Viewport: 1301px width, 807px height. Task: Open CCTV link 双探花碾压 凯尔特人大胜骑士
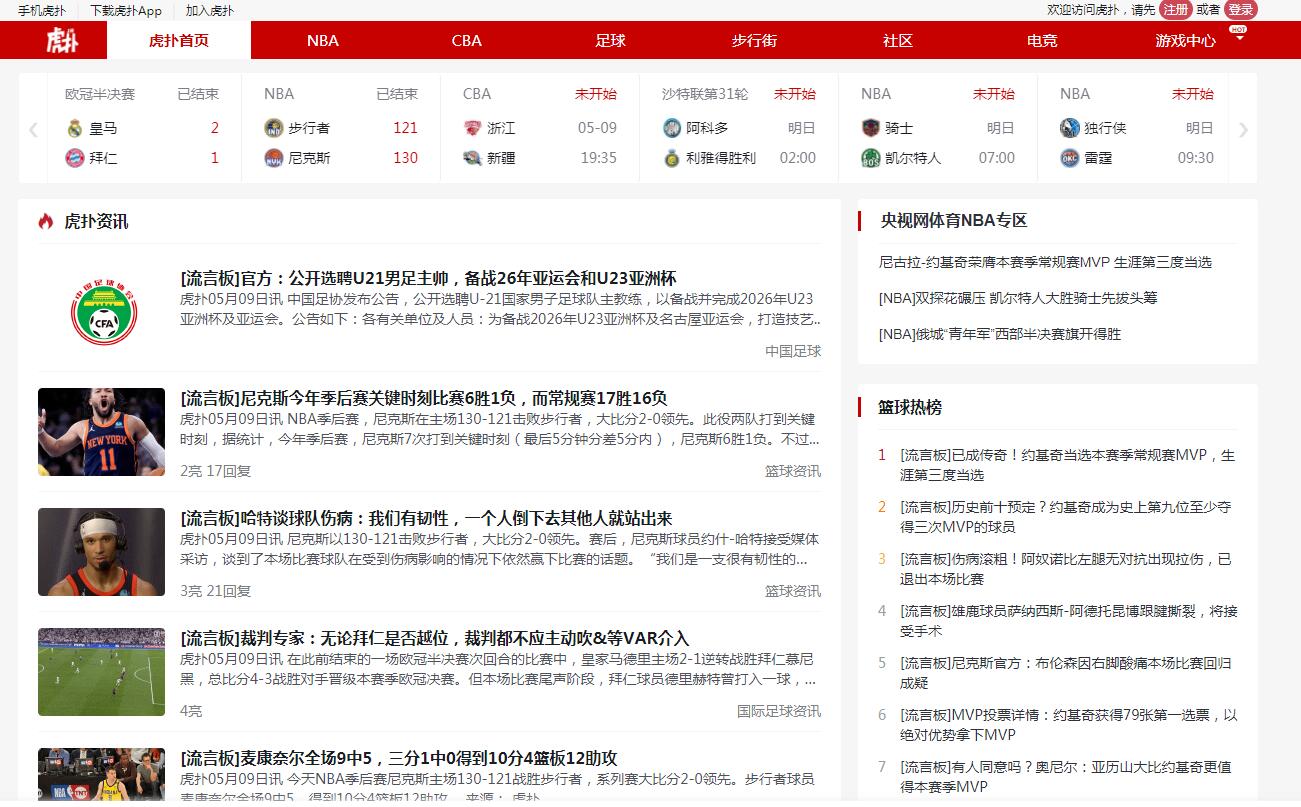1018,298
